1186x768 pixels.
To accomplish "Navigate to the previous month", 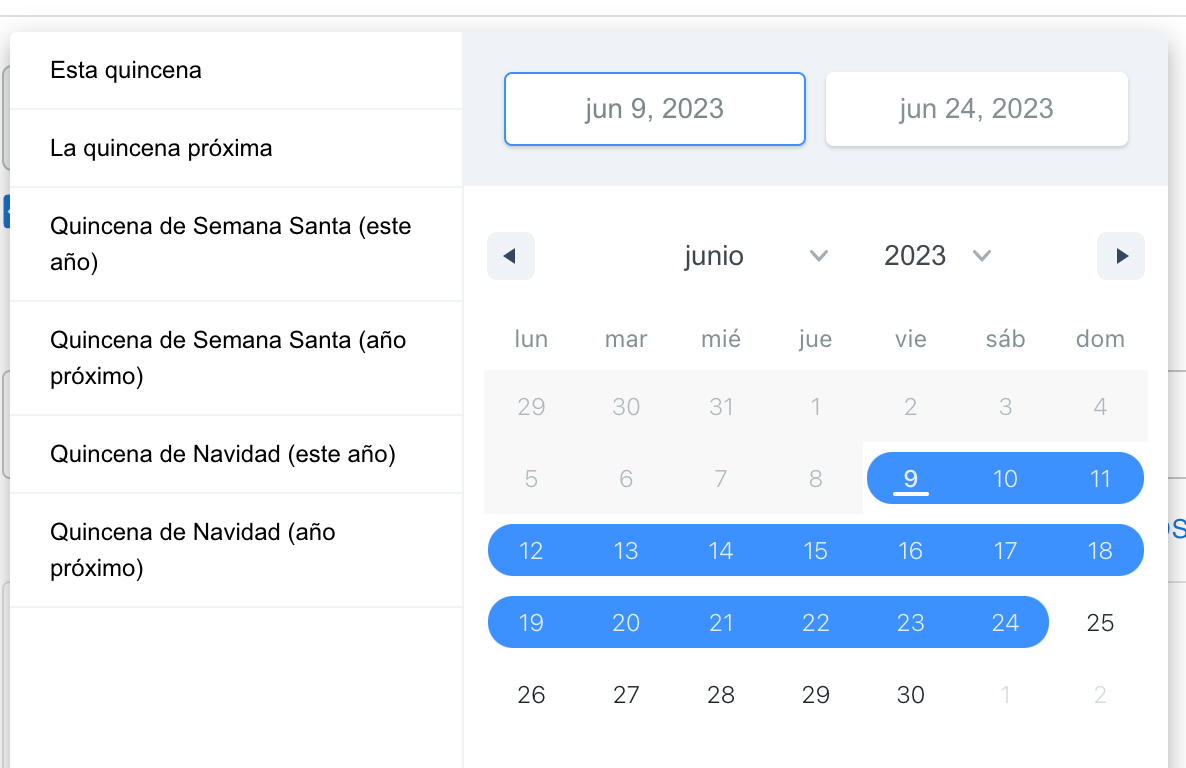I will [x=511, y=256].
